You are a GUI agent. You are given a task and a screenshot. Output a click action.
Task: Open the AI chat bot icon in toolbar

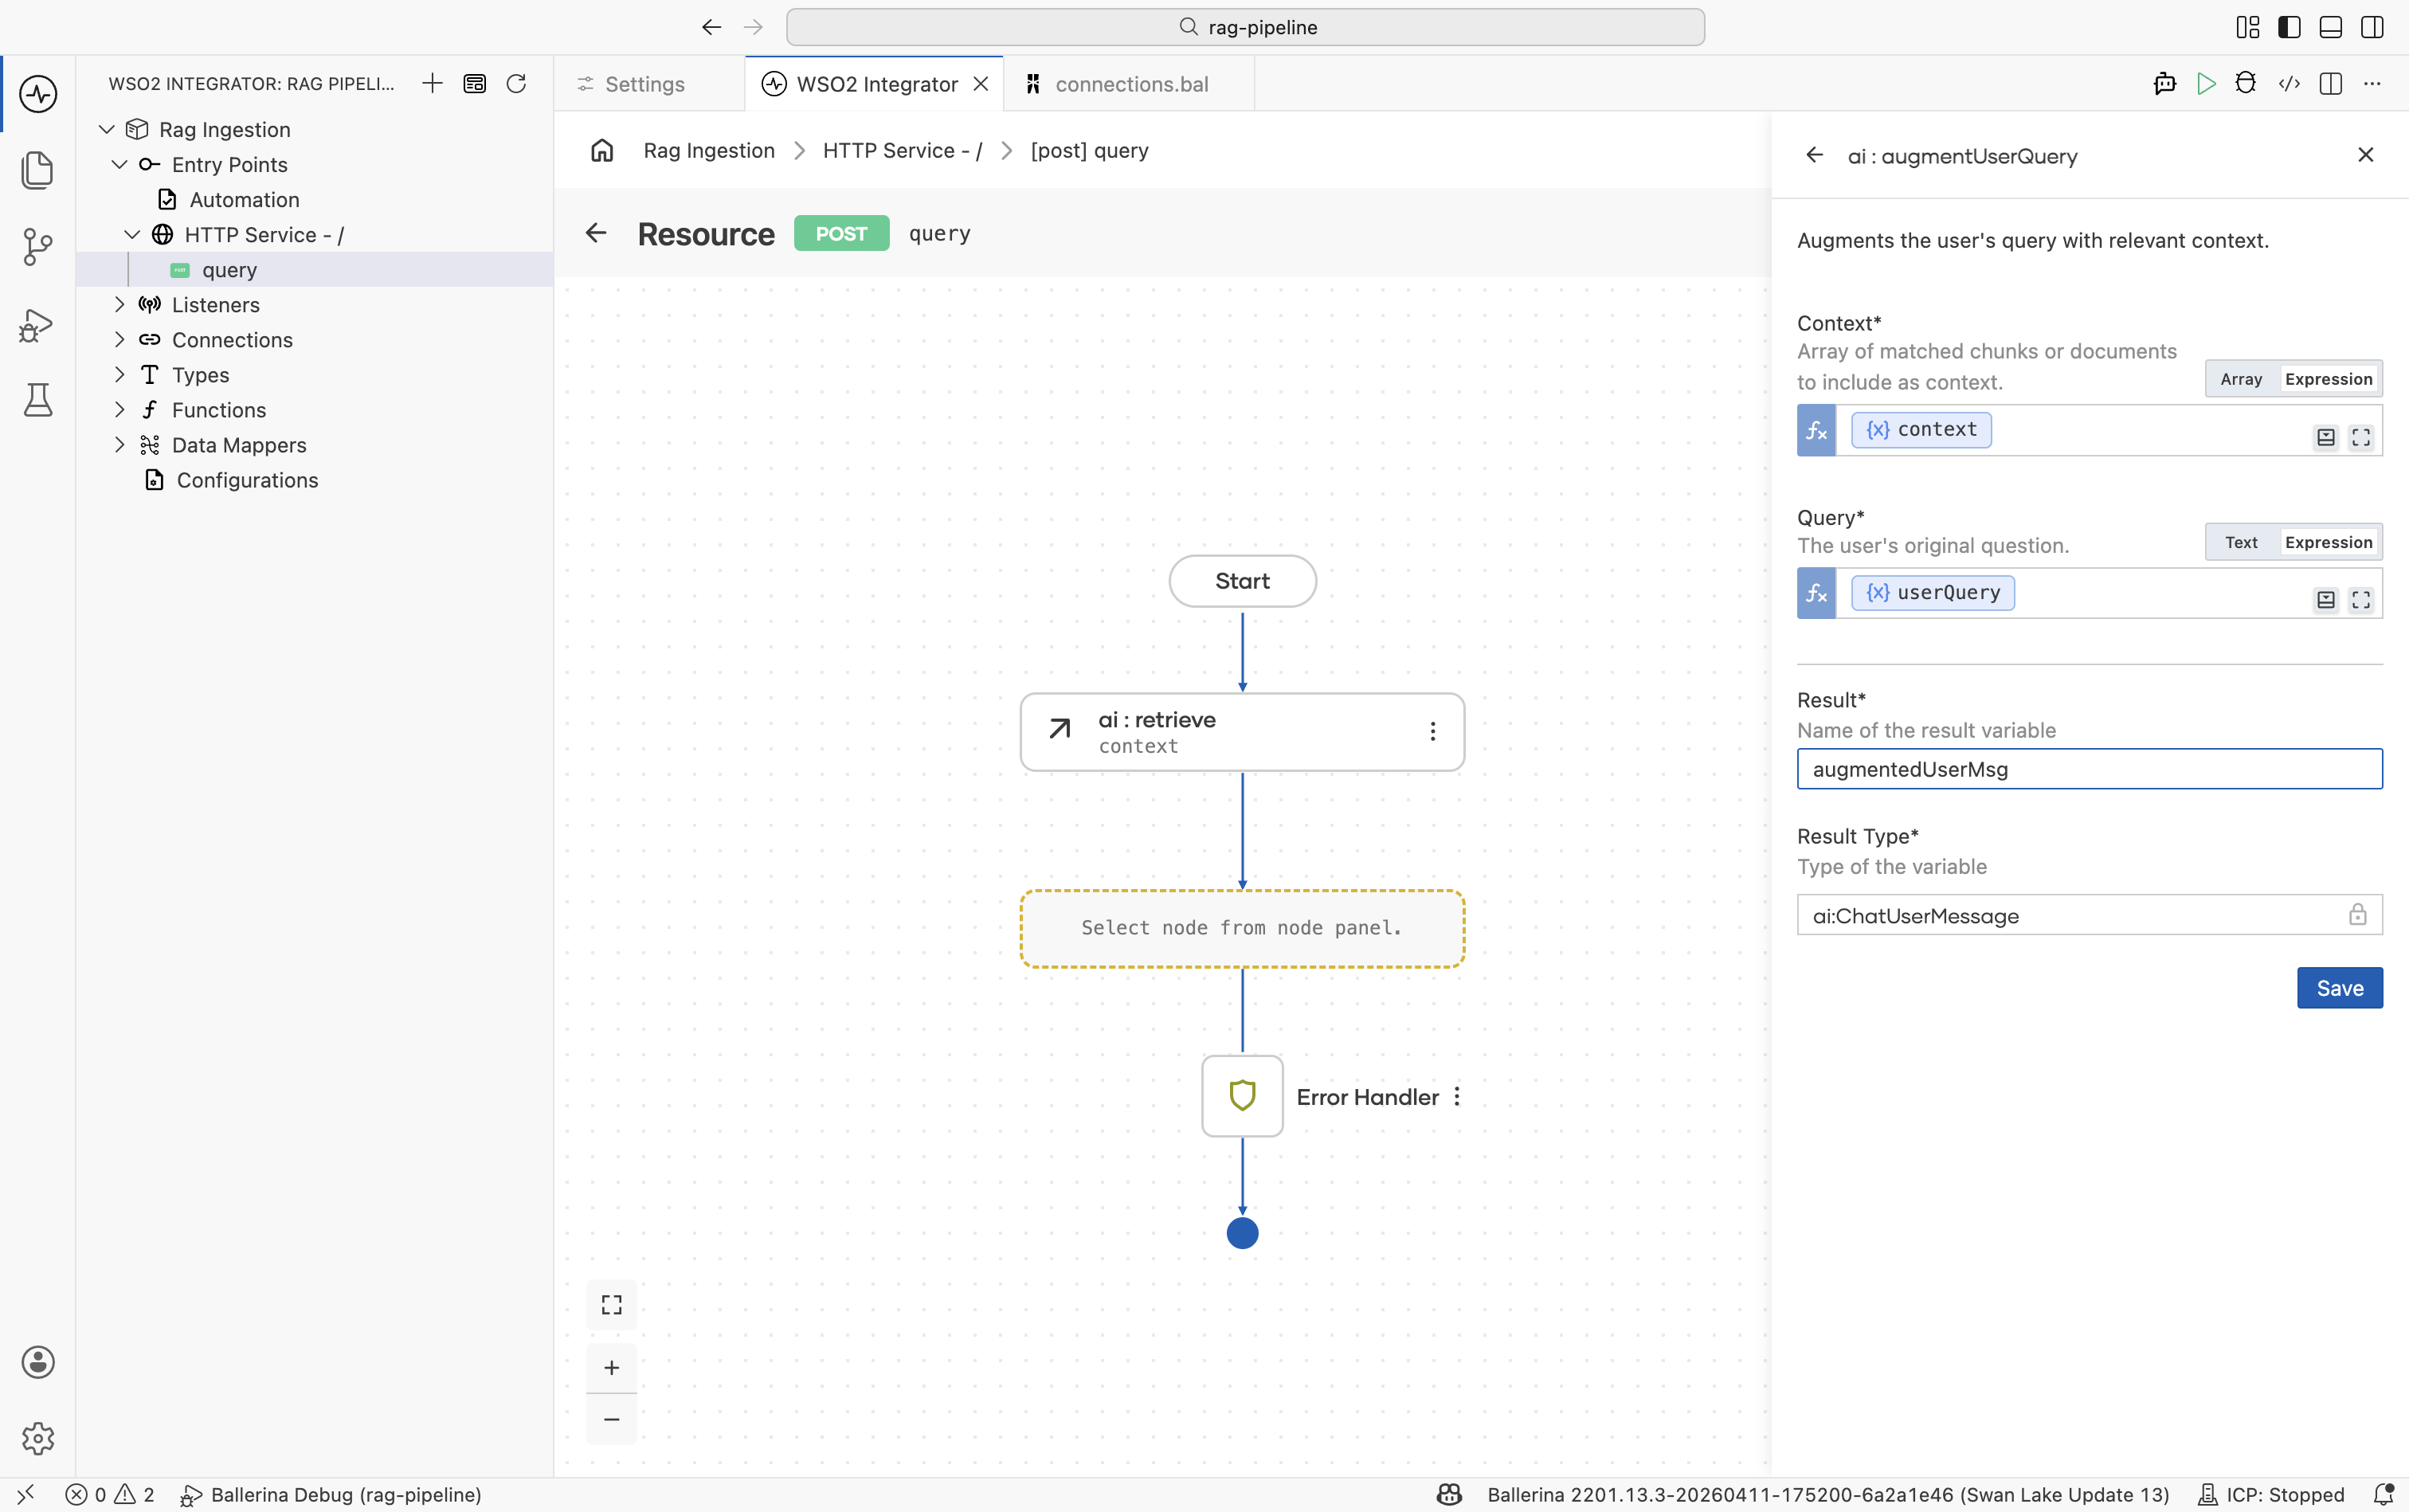click(2165, 84)
